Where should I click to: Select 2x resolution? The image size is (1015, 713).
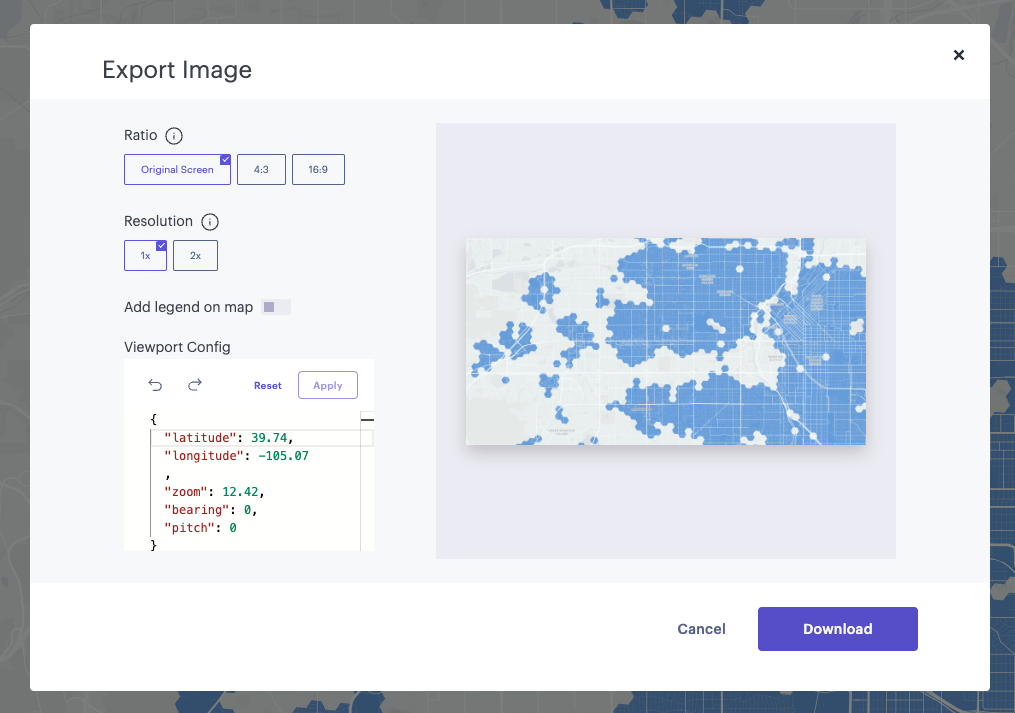click(195, 256)
